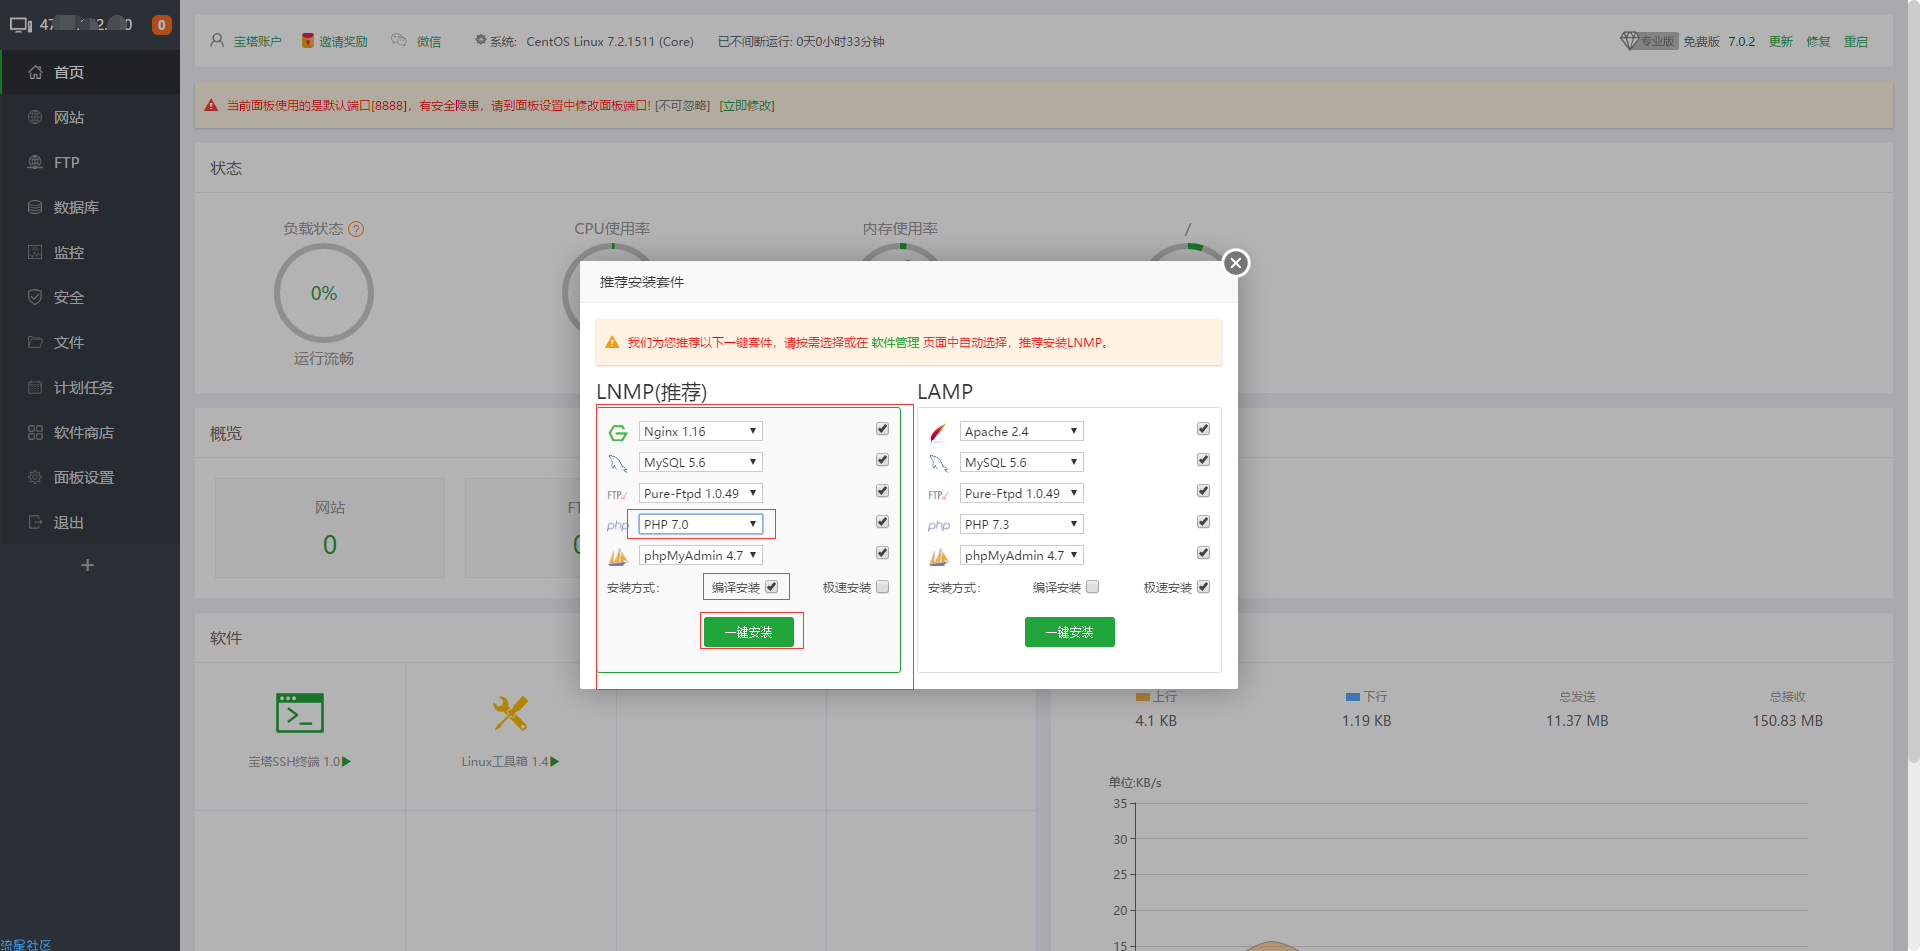This screenshot has height=951, width=1920.
Task: Click the warning triangle icon in red alert bar
Action: pos(211,105)
